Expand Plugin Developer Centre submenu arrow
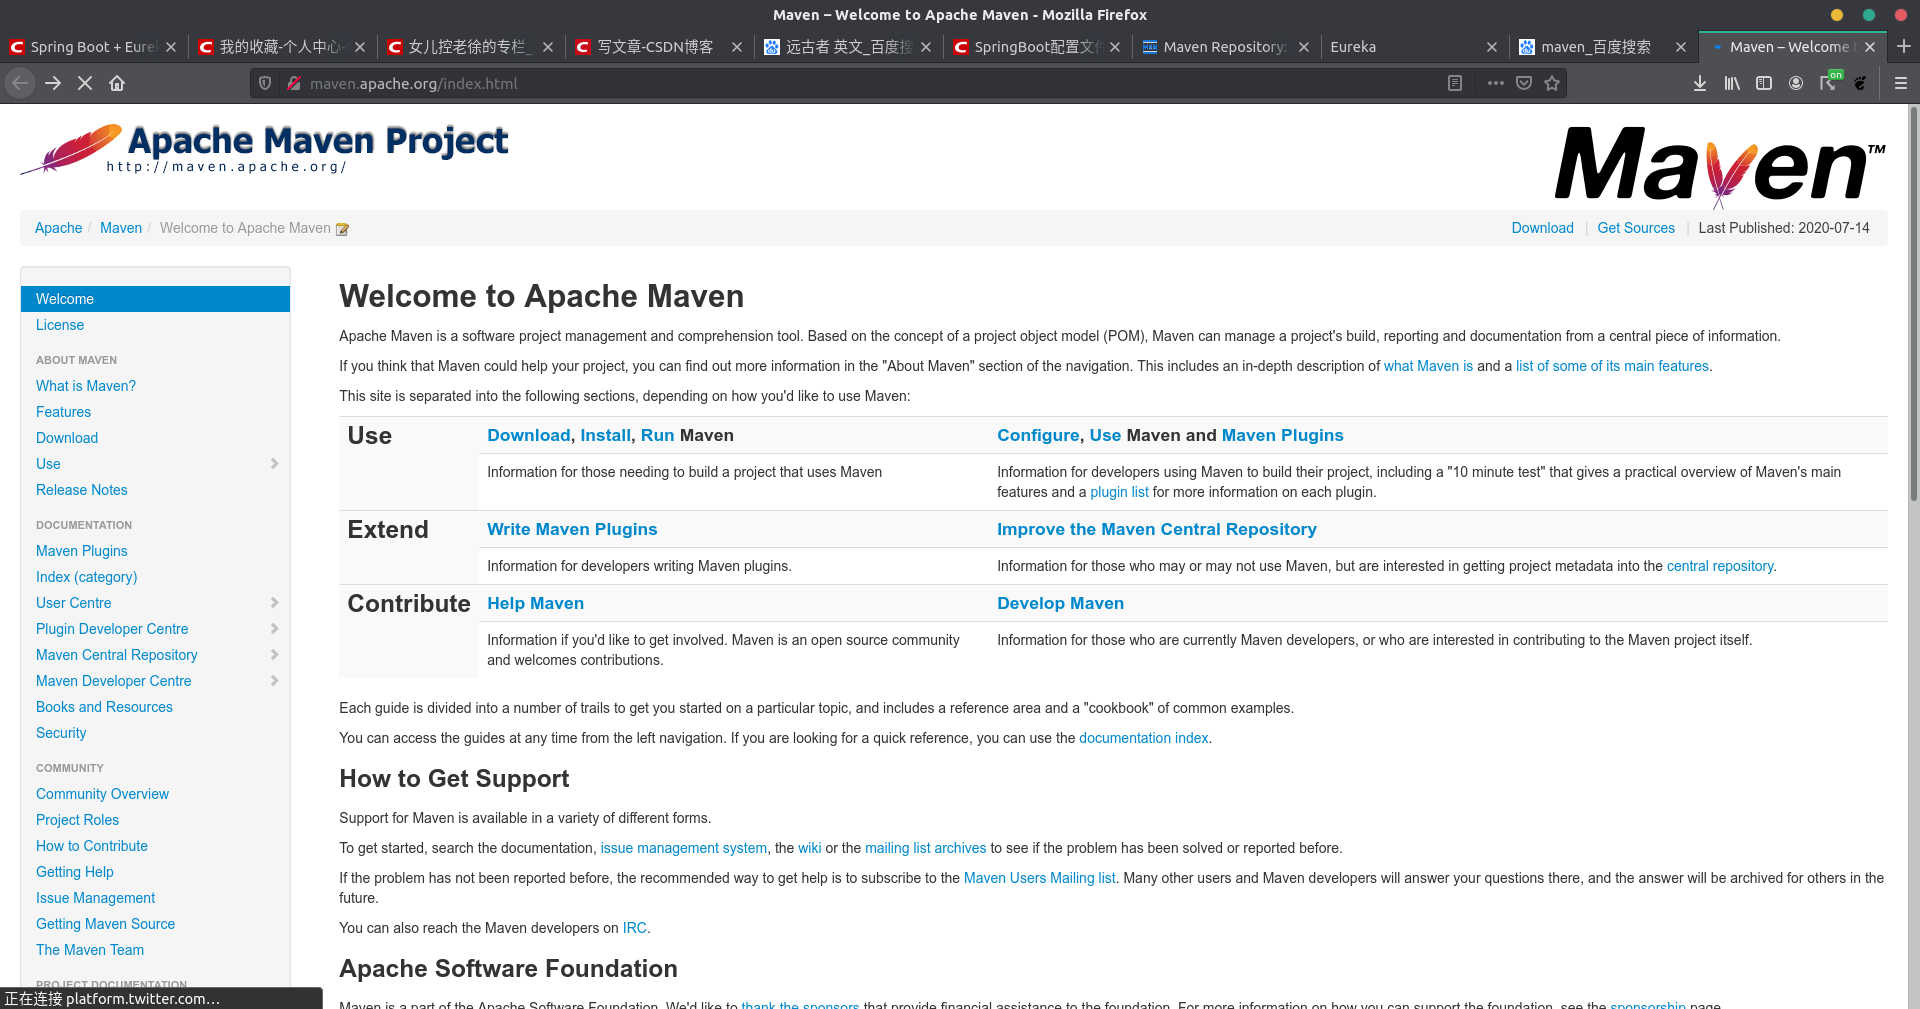1920x1009 pixels. [x=274, y=628]
